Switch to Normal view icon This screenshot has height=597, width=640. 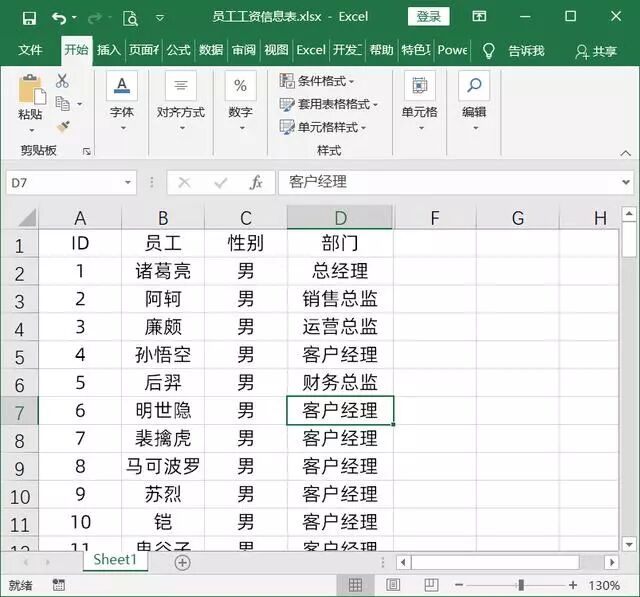click(355, 585)
